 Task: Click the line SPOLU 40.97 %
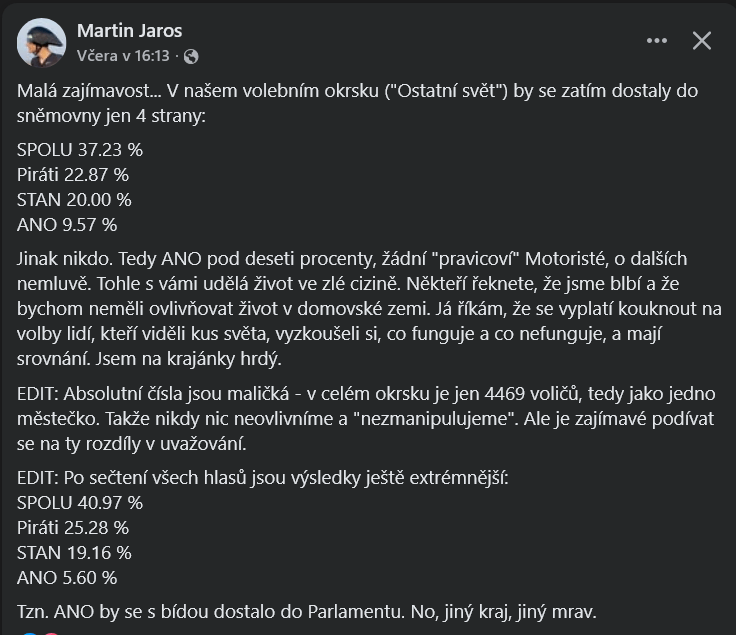pyautogui.click(x=80, y=502)
